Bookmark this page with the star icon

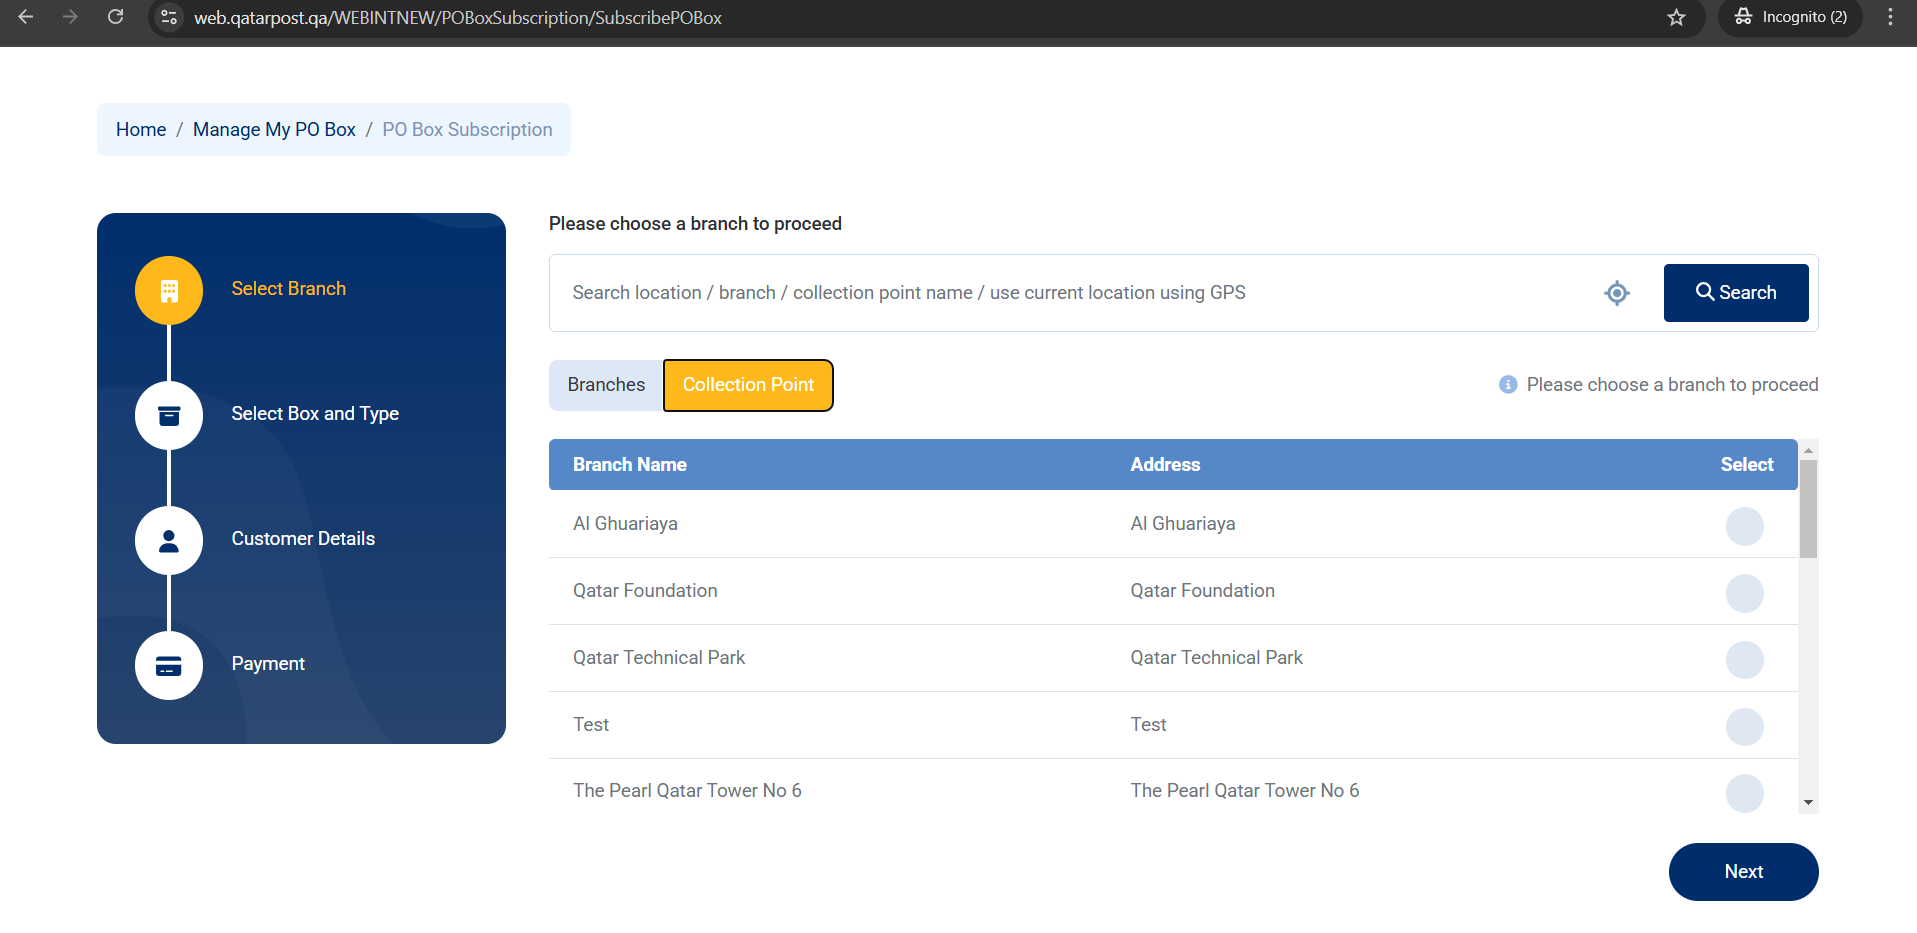click(1676, 17)
